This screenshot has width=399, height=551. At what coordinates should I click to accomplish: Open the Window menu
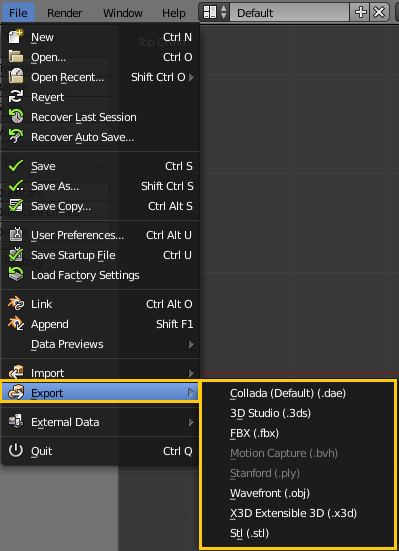coord(123,13)
